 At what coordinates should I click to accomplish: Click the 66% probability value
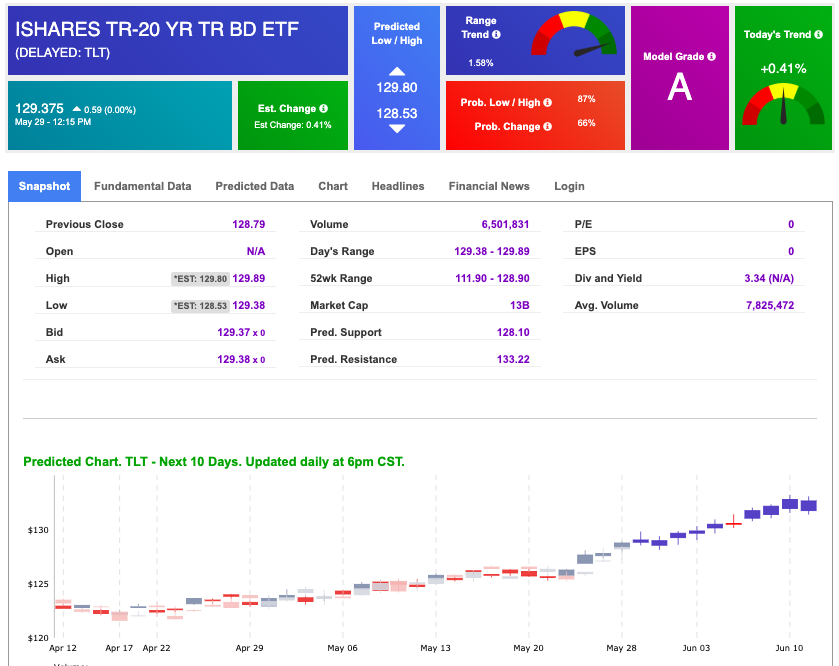pos(586,123)
